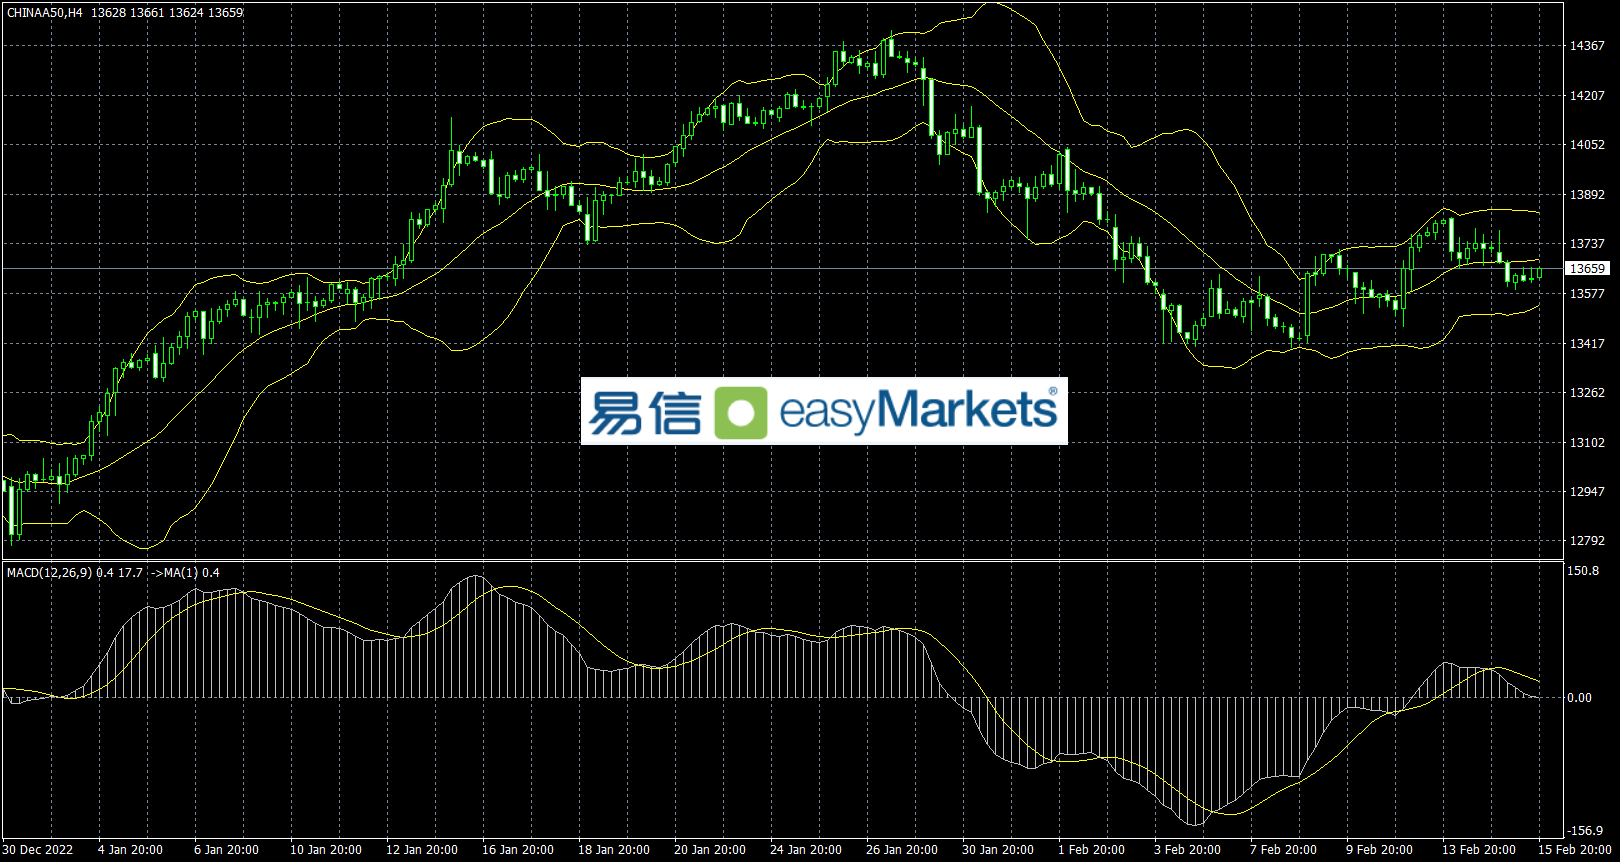Select the 13102 price level label
The image size is (1620, 862).
(1587, 443)
